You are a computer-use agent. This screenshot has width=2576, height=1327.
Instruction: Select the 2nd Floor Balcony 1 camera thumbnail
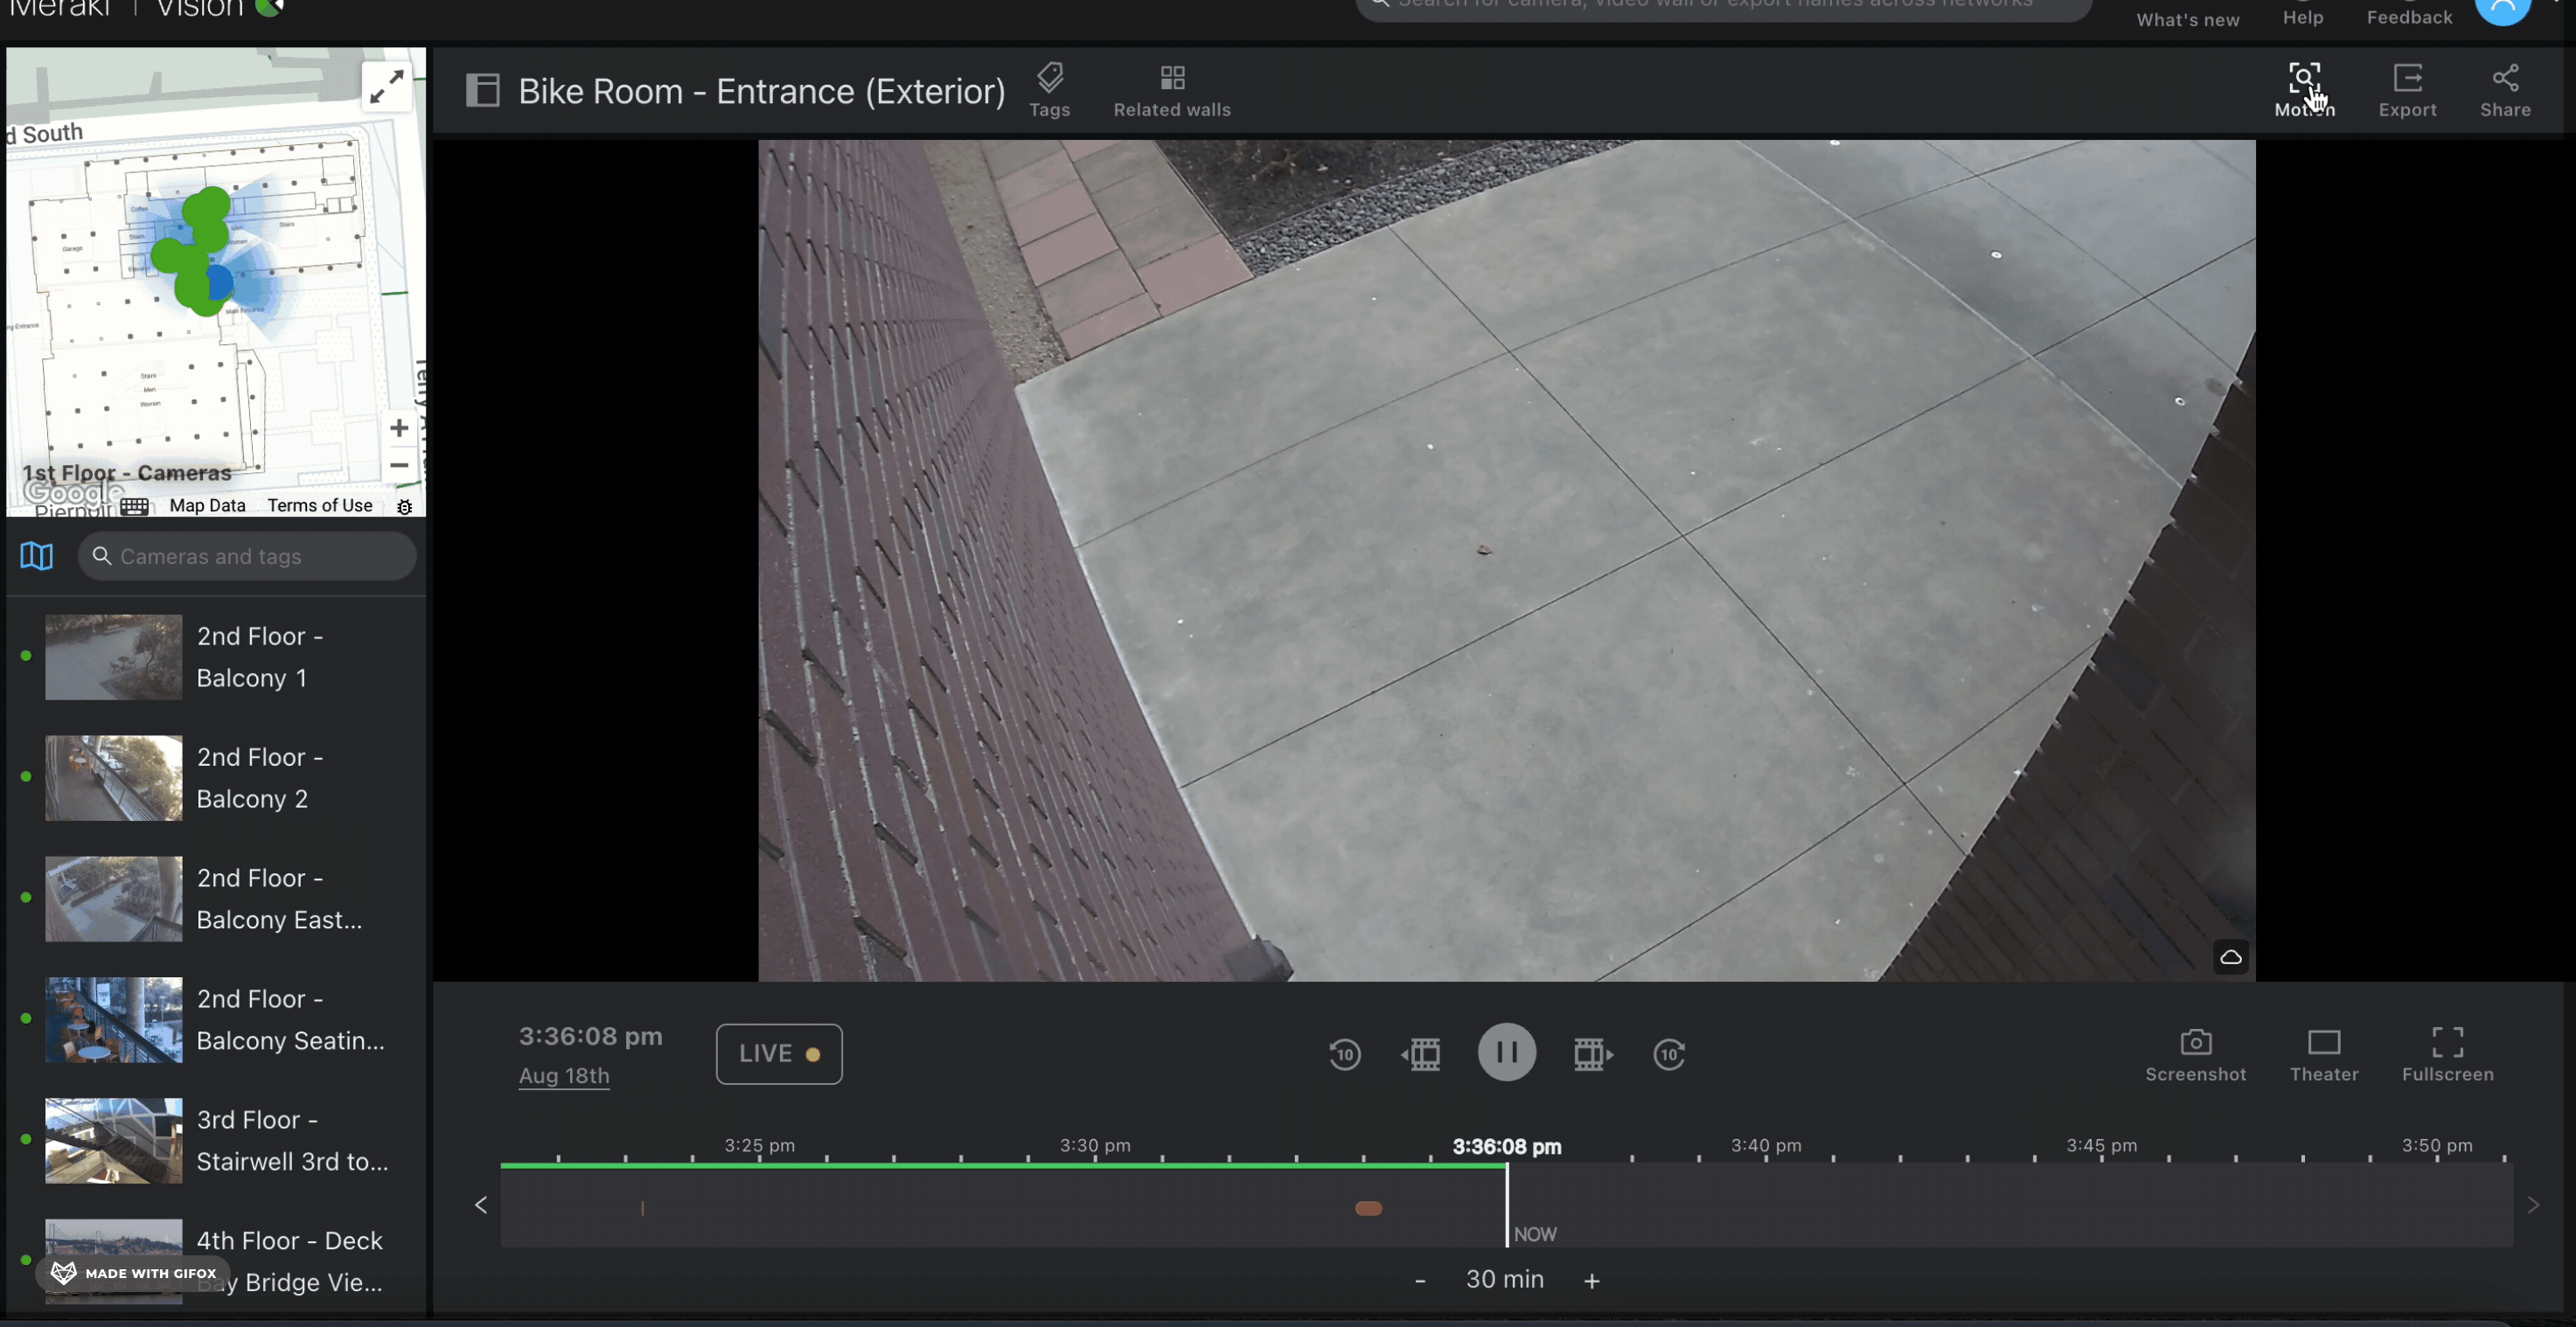(x=112, y=657)
